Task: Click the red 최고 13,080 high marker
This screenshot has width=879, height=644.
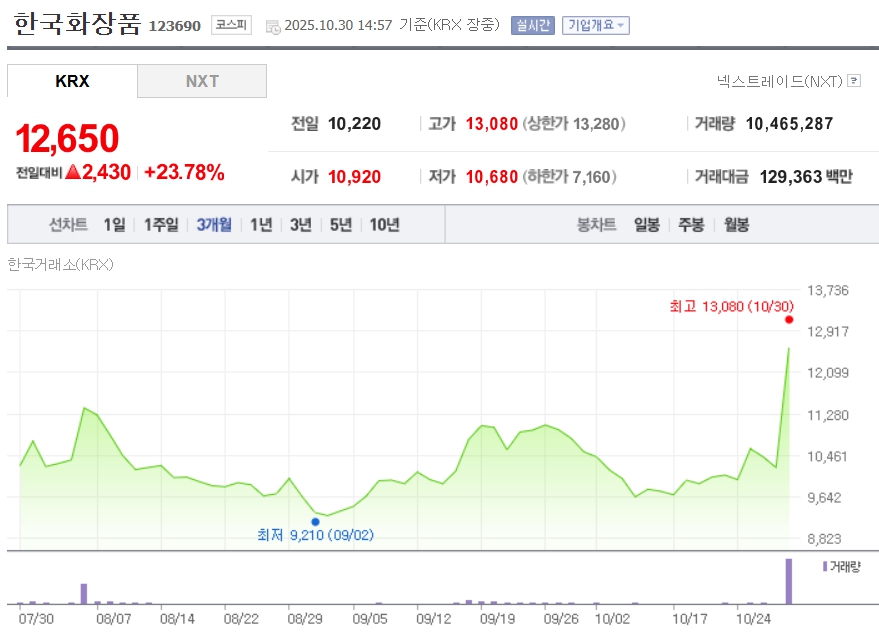Action: pyautogui.click(x=789, y=319)
